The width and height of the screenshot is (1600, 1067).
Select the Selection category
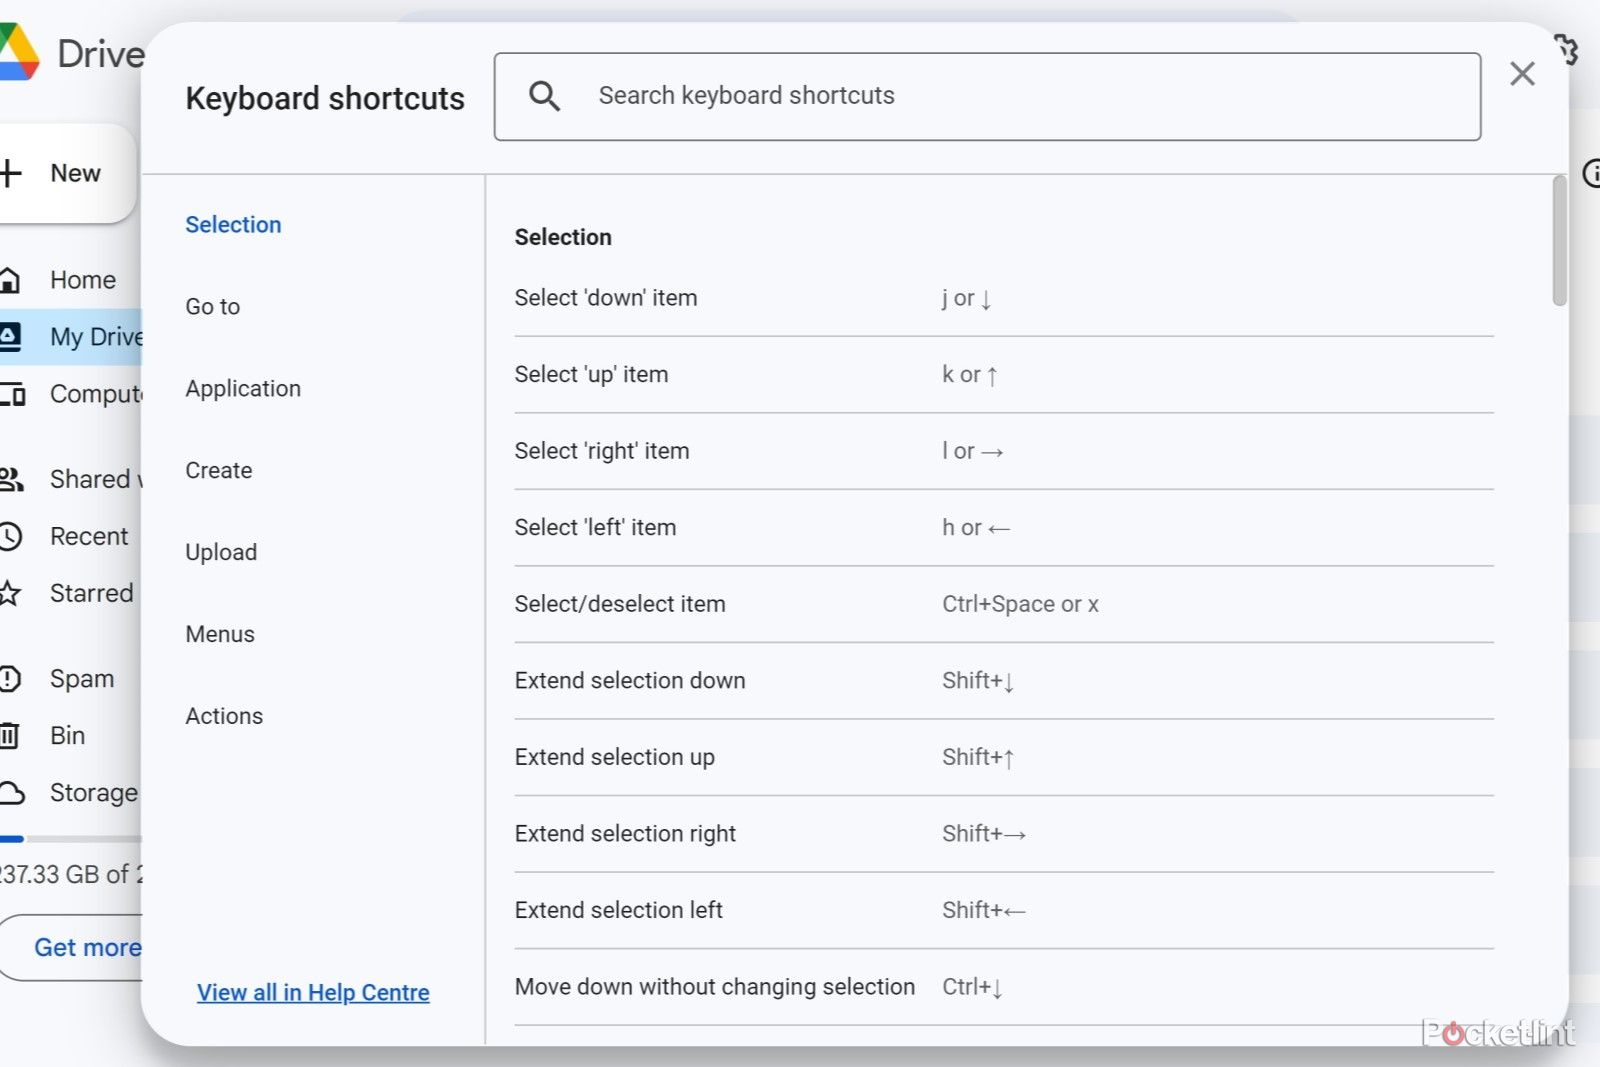[x=233, y=225]
